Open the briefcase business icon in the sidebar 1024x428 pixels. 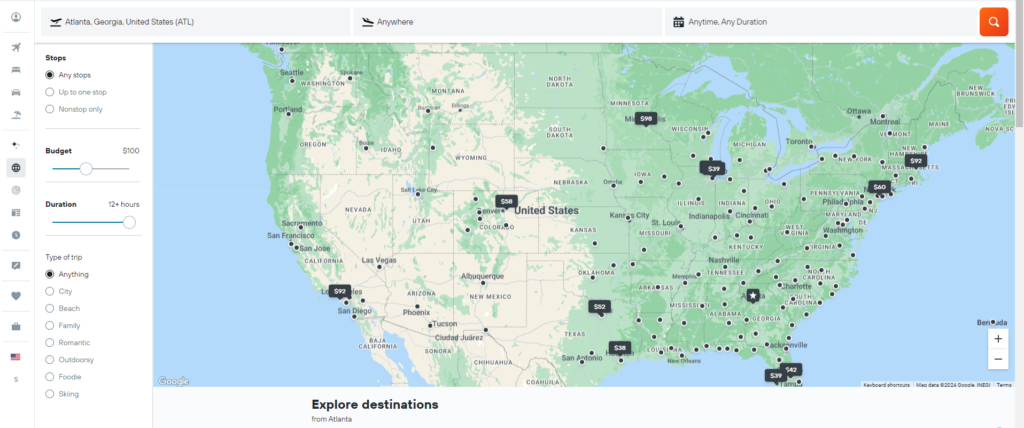(x=16, y=326)
